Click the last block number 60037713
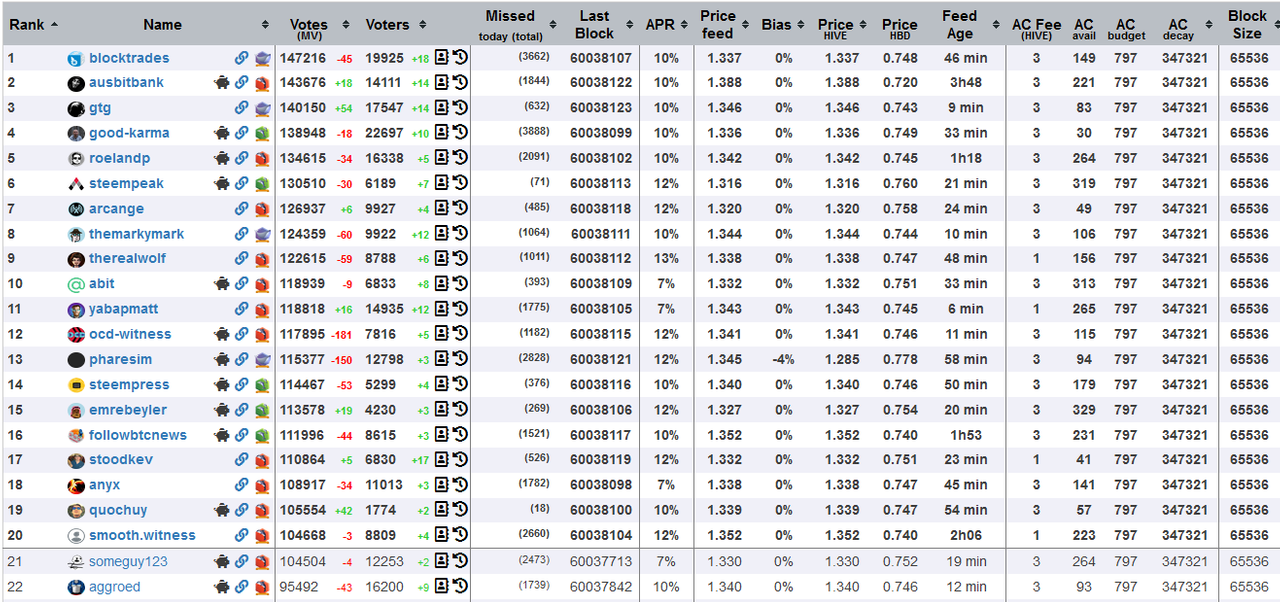This screenshot has height=602, width=1280. click(601, 562)
